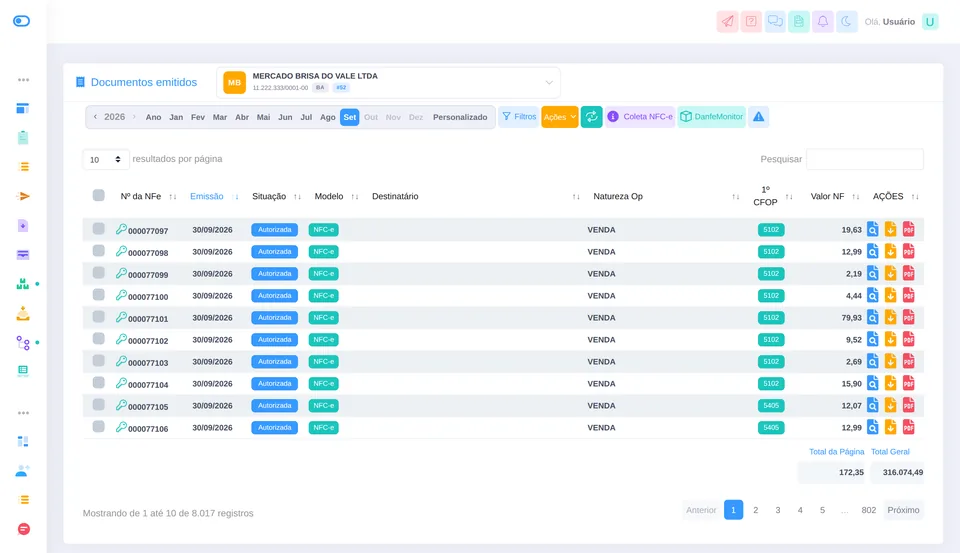Open PDF of NFe 000077099

point(909,274)
